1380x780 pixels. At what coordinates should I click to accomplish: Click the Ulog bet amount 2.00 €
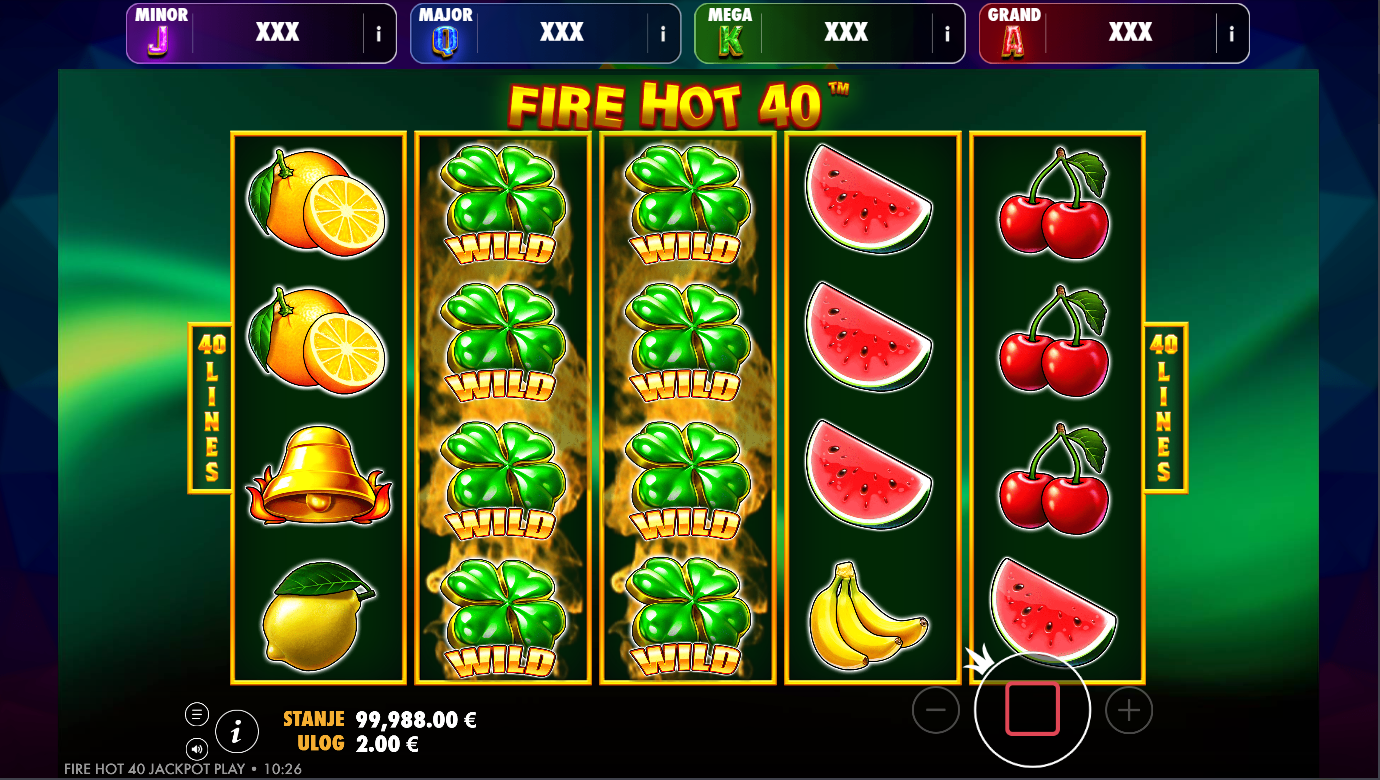(x=387, y=744)
